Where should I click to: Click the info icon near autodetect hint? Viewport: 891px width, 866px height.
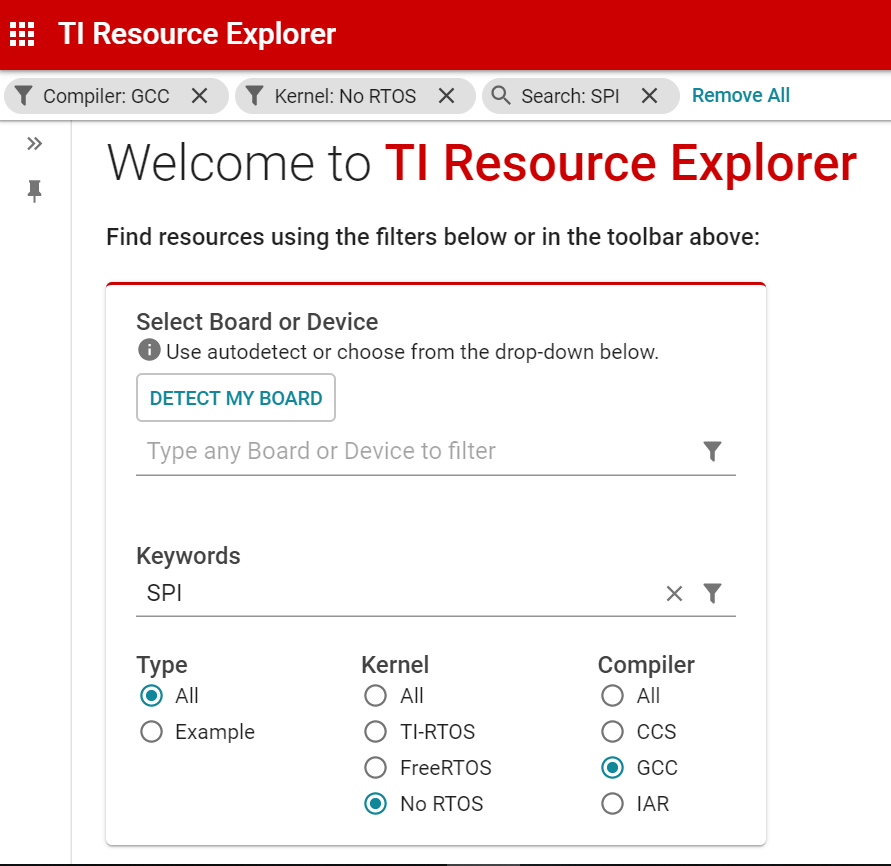click(149, 351)
